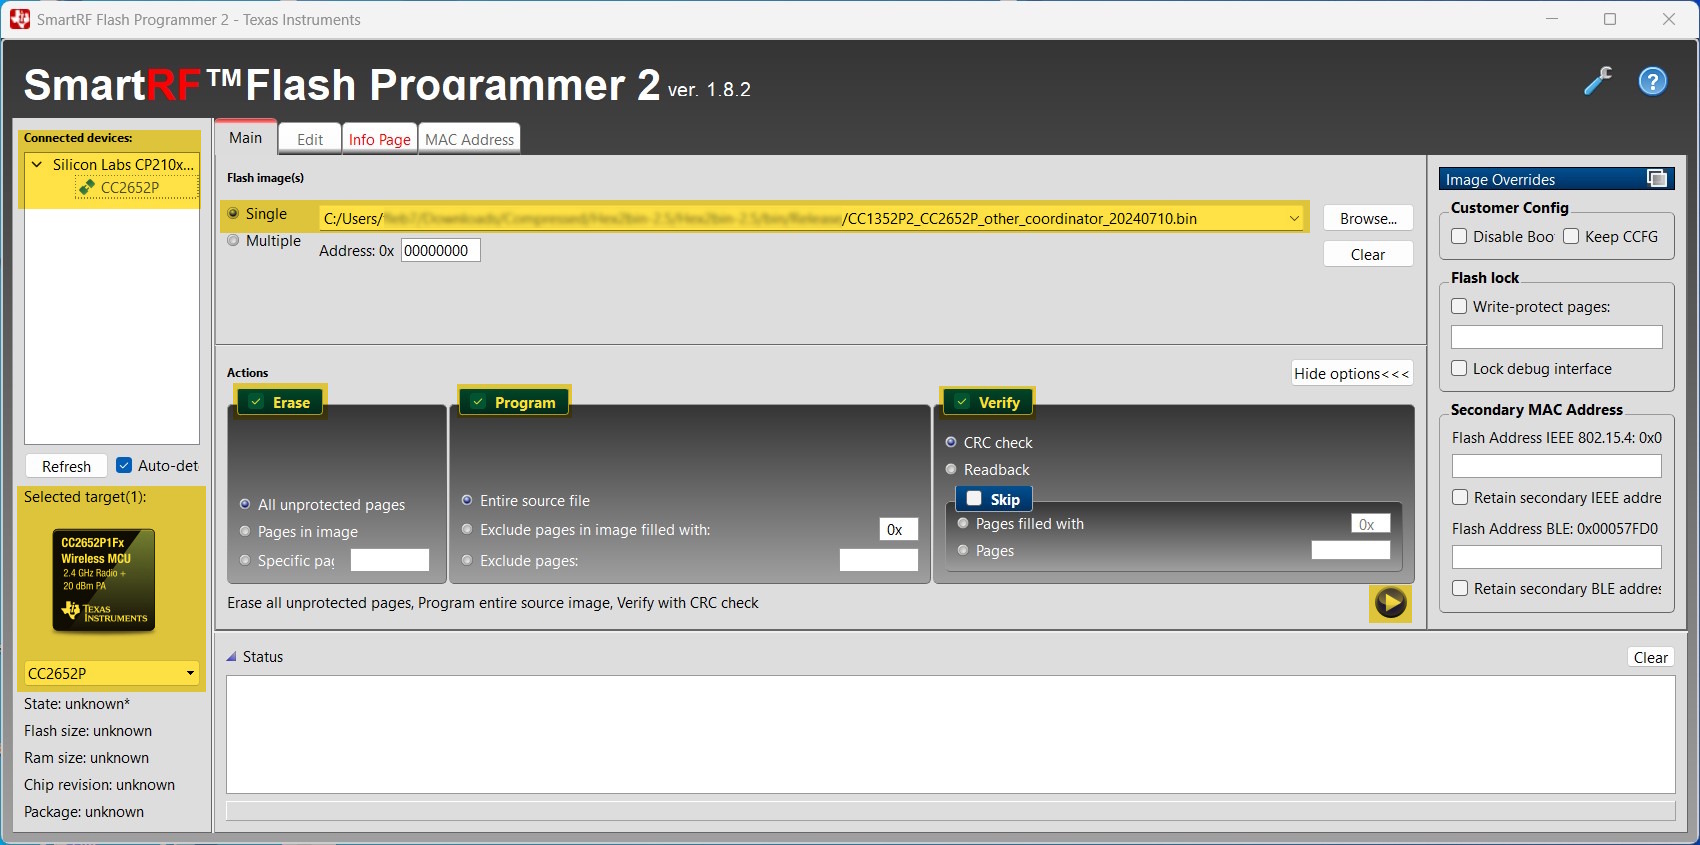Click the "Chip revision: unknown" text
The image size is (1700, 845).
click(x=99, y=785)
